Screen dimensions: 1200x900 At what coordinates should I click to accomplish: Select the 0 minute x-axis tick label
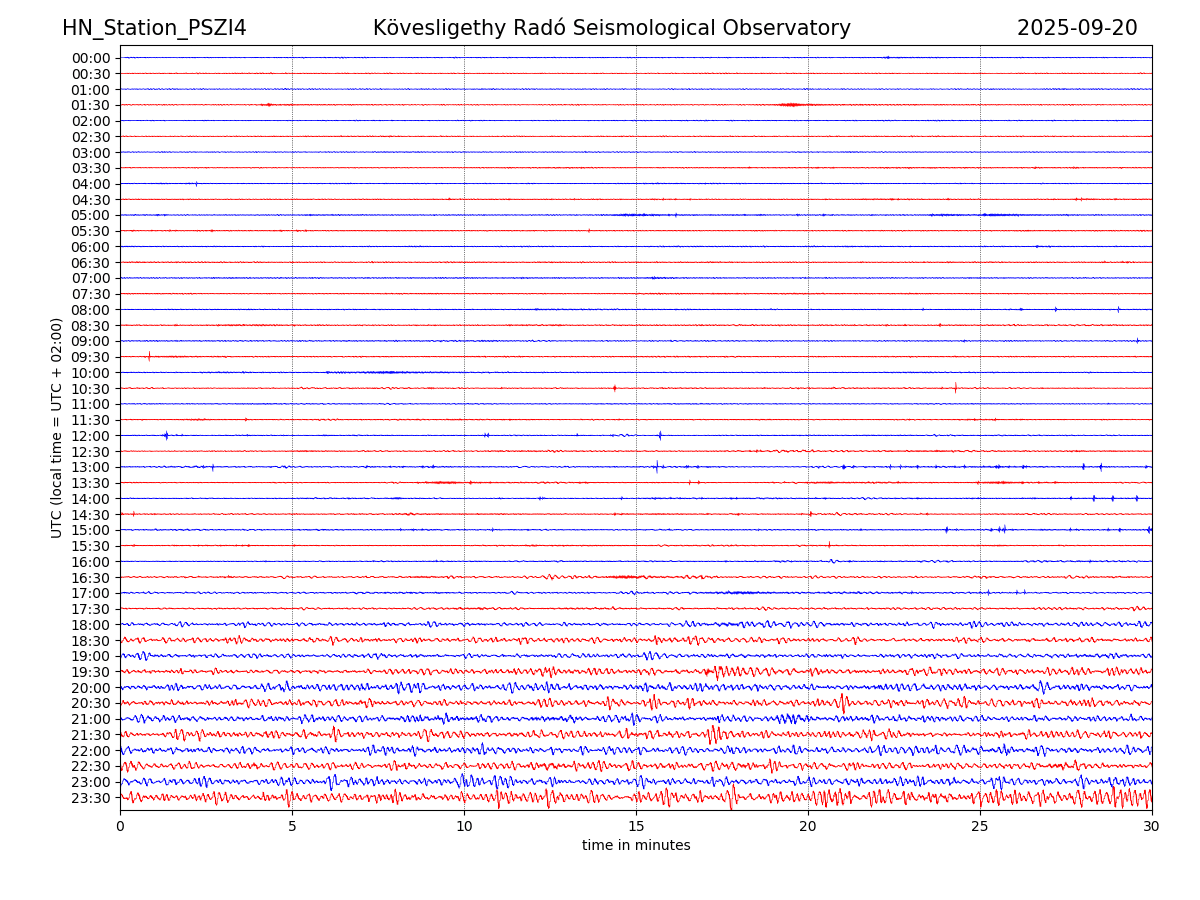coord(120,826)
